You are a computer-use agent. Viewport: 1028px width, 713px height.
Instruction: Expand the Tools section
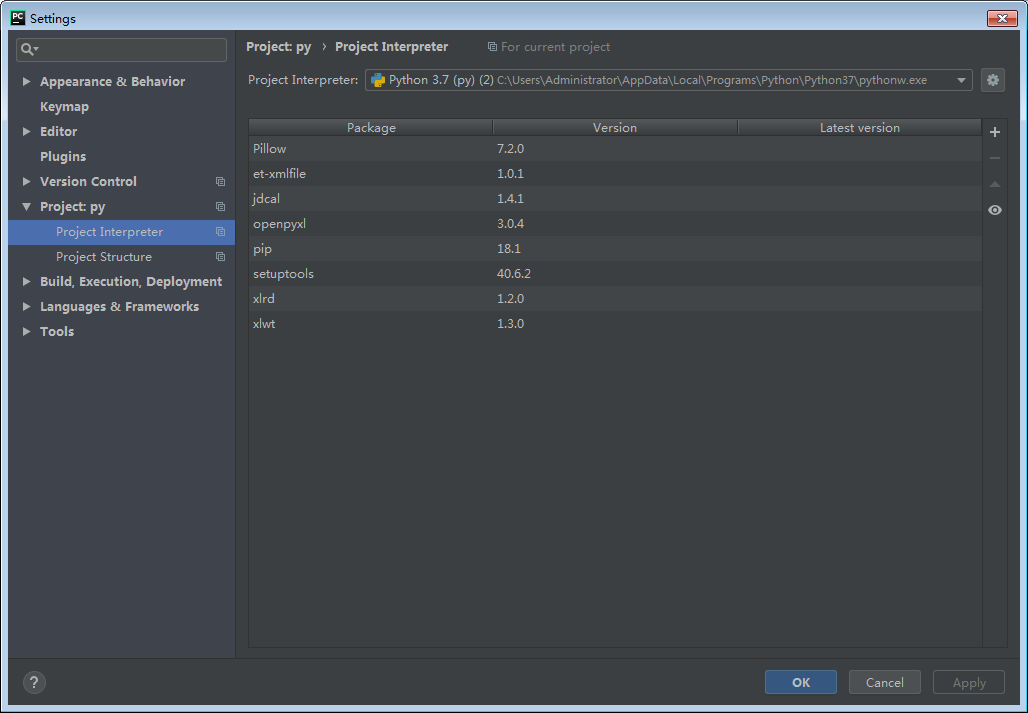click(26, 331)
